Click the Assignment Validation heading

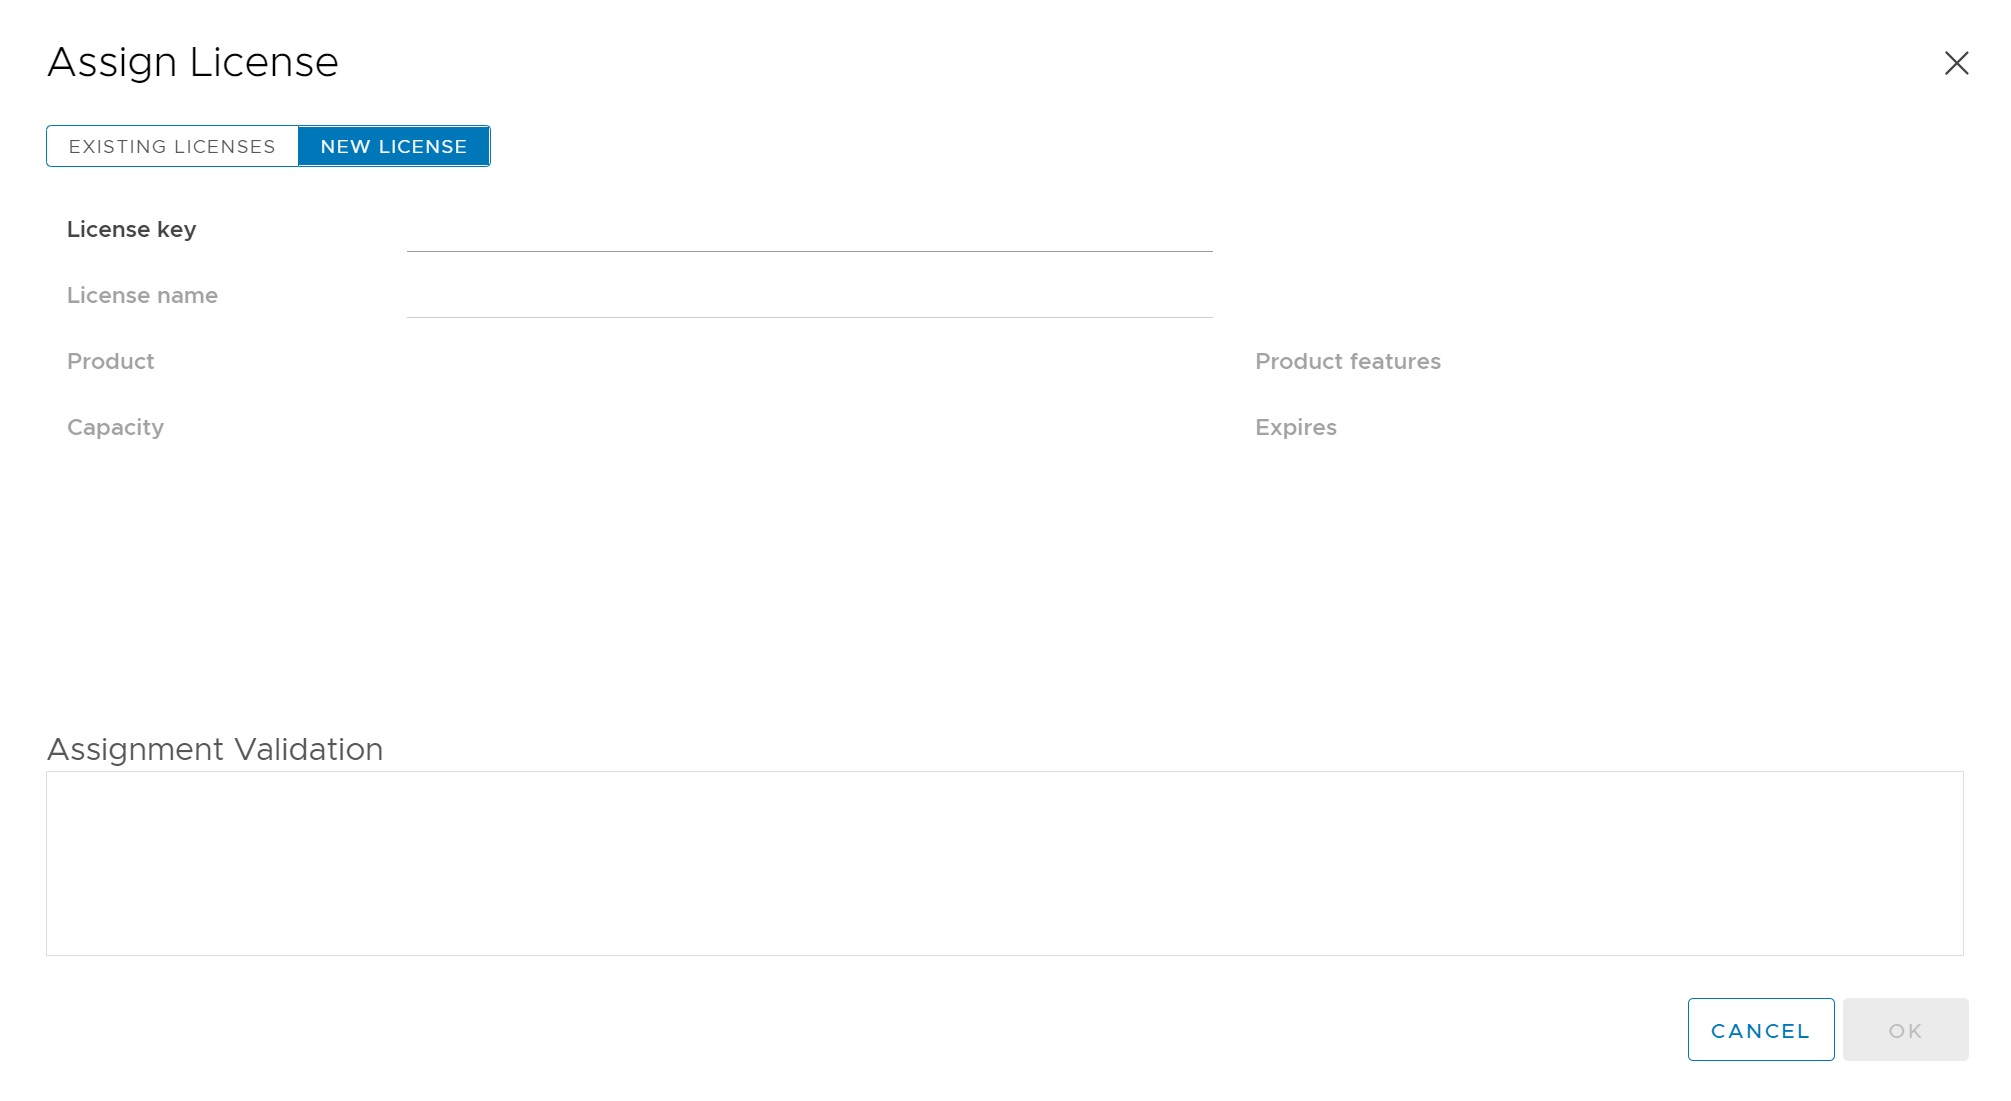(x=215, y=749)
